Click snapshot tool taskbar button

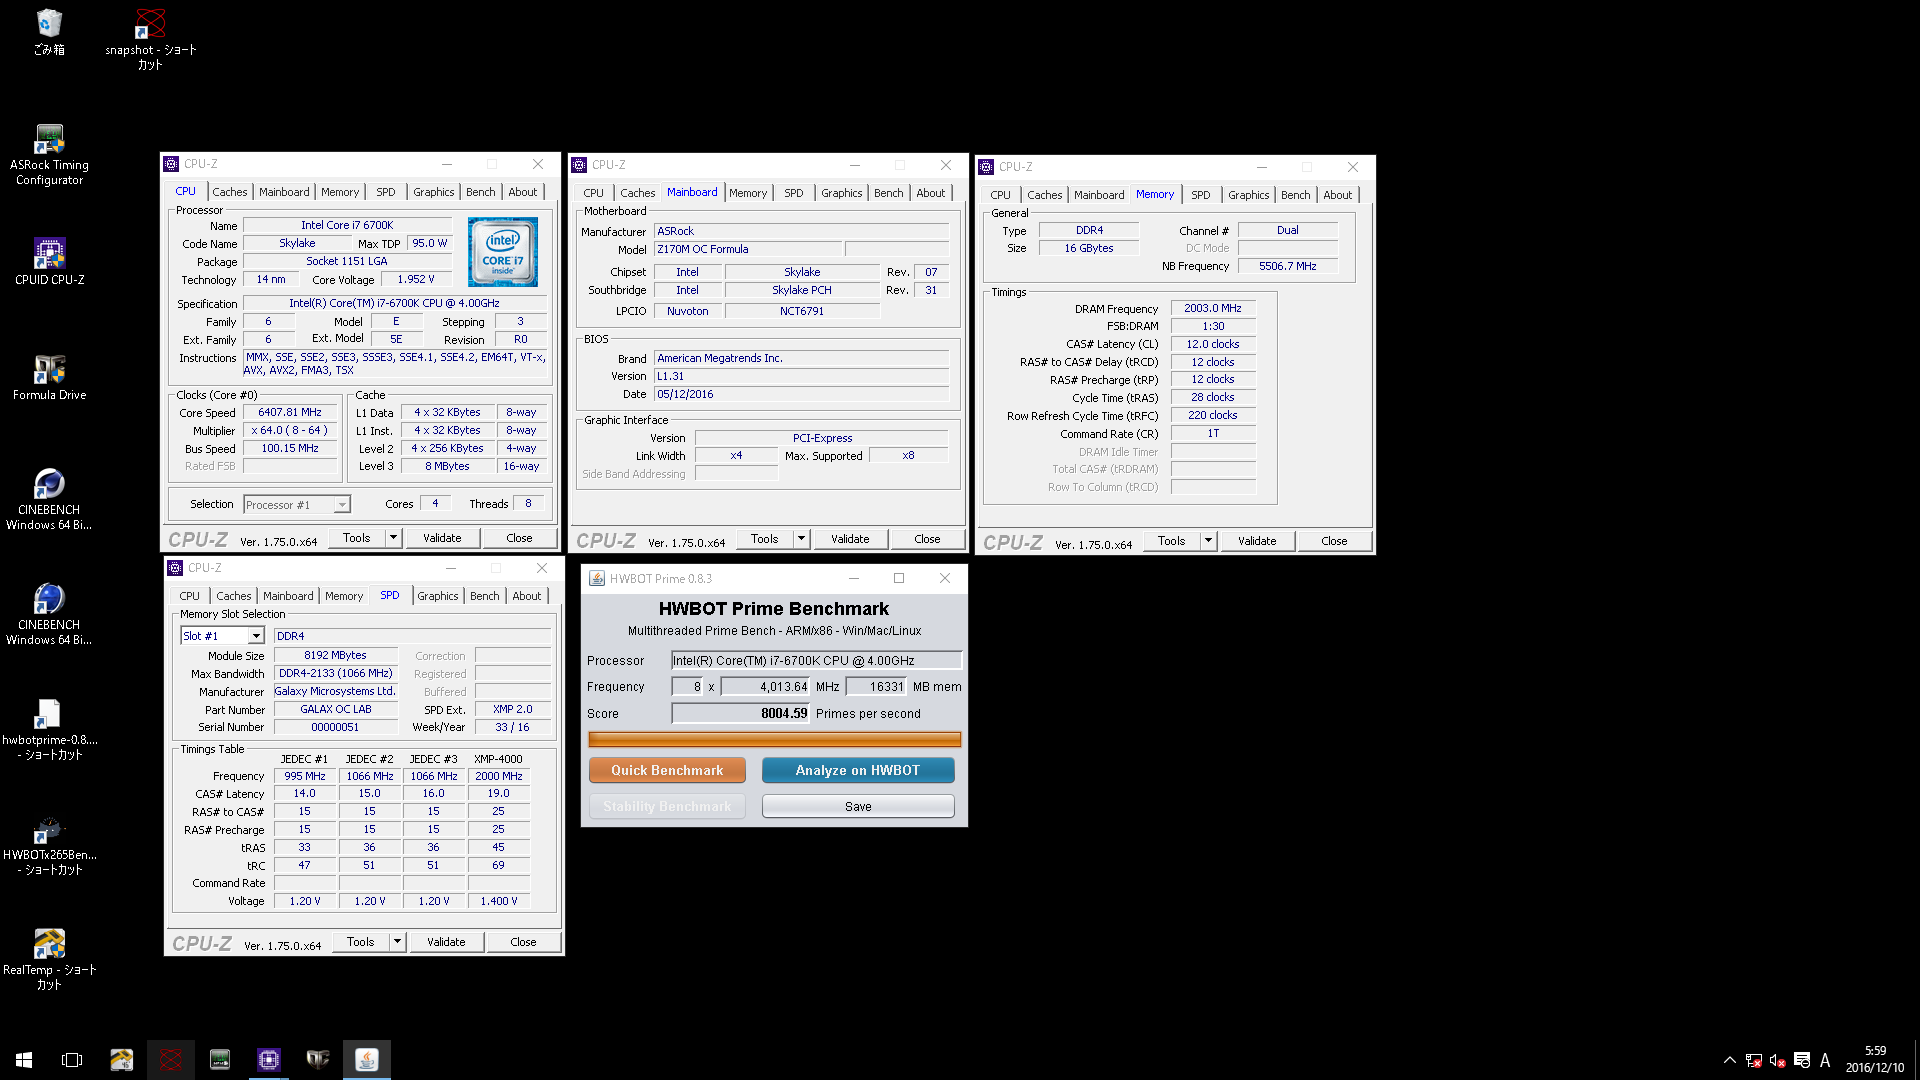pos(171,1059)
